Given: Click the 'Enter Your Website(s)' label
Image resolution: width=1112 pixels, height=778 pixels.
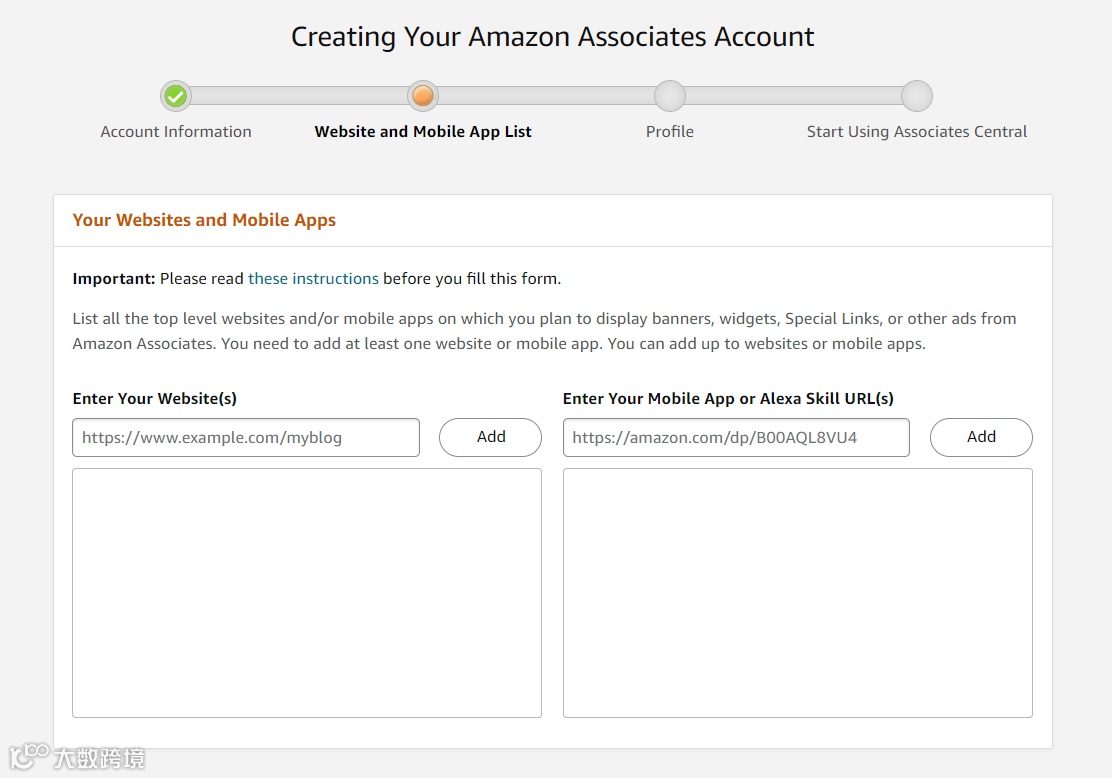Looking at the screenshot, I should point(155,398).
